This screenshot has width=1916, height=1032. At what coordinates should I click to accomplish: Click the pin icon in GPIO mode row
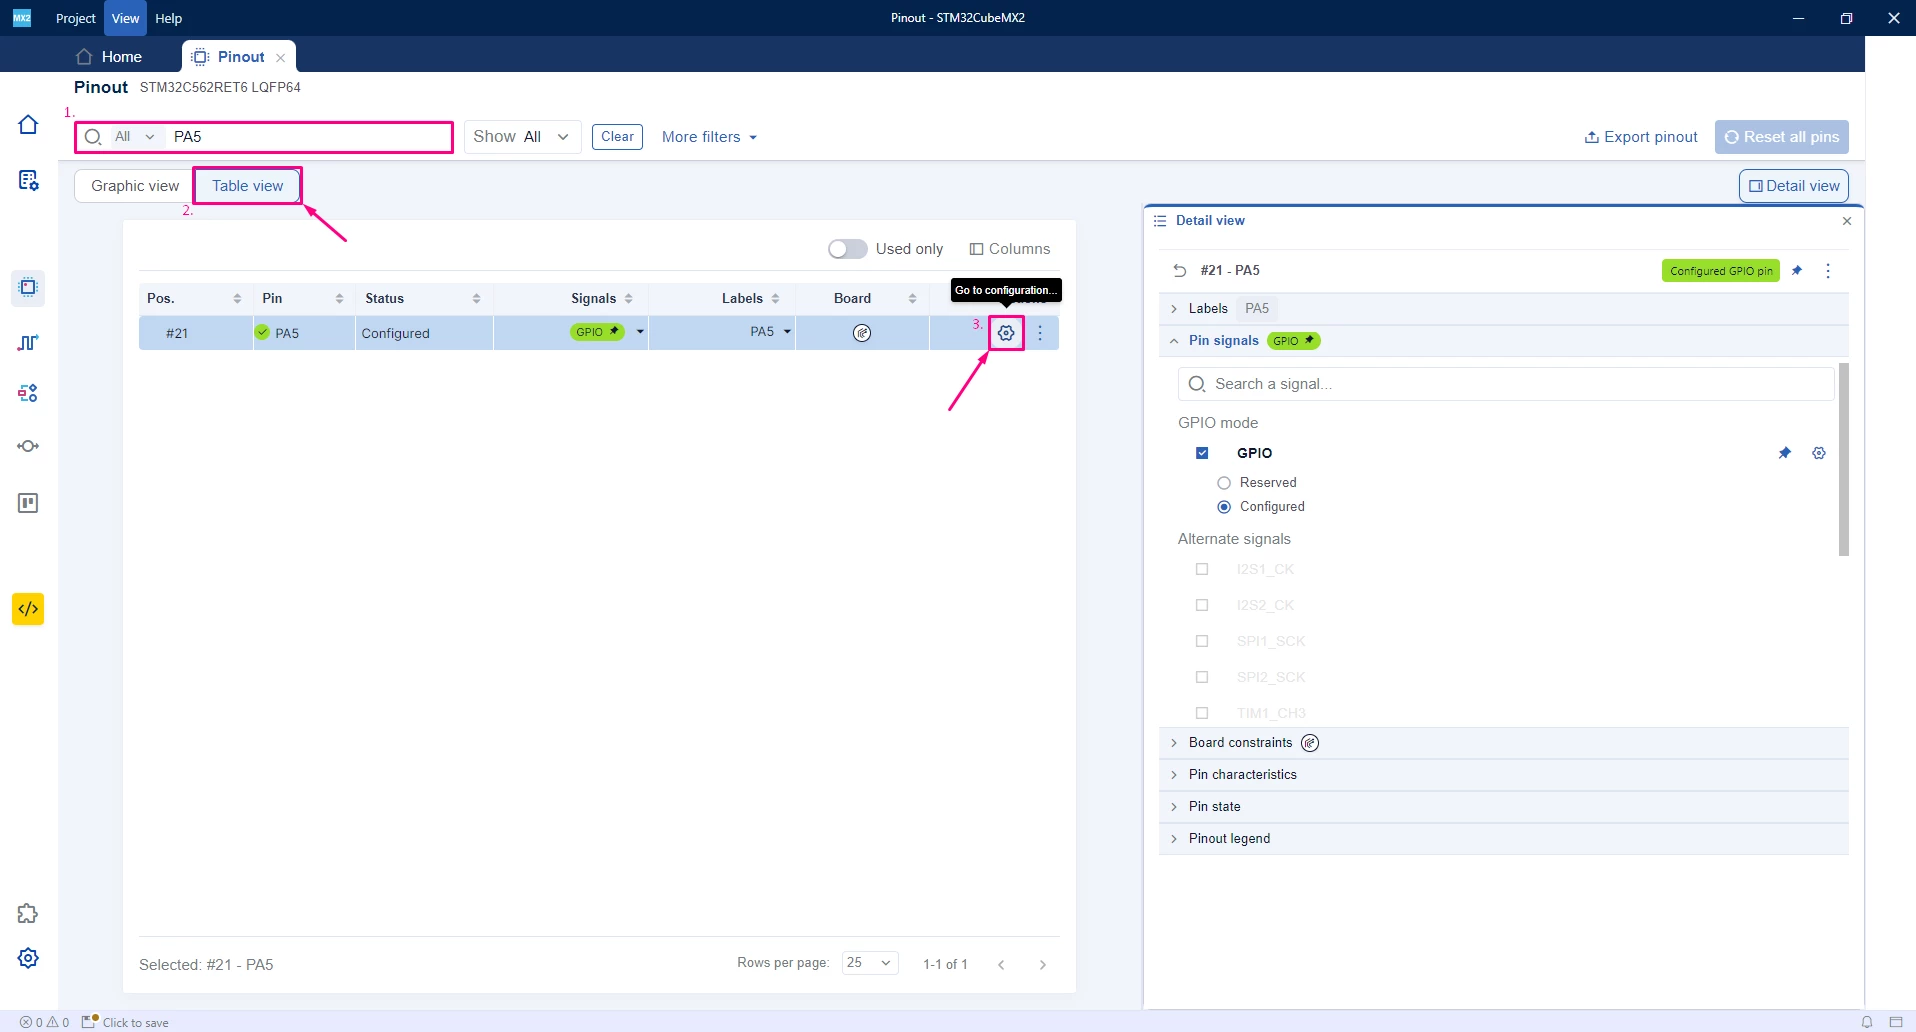point(1785,453)
